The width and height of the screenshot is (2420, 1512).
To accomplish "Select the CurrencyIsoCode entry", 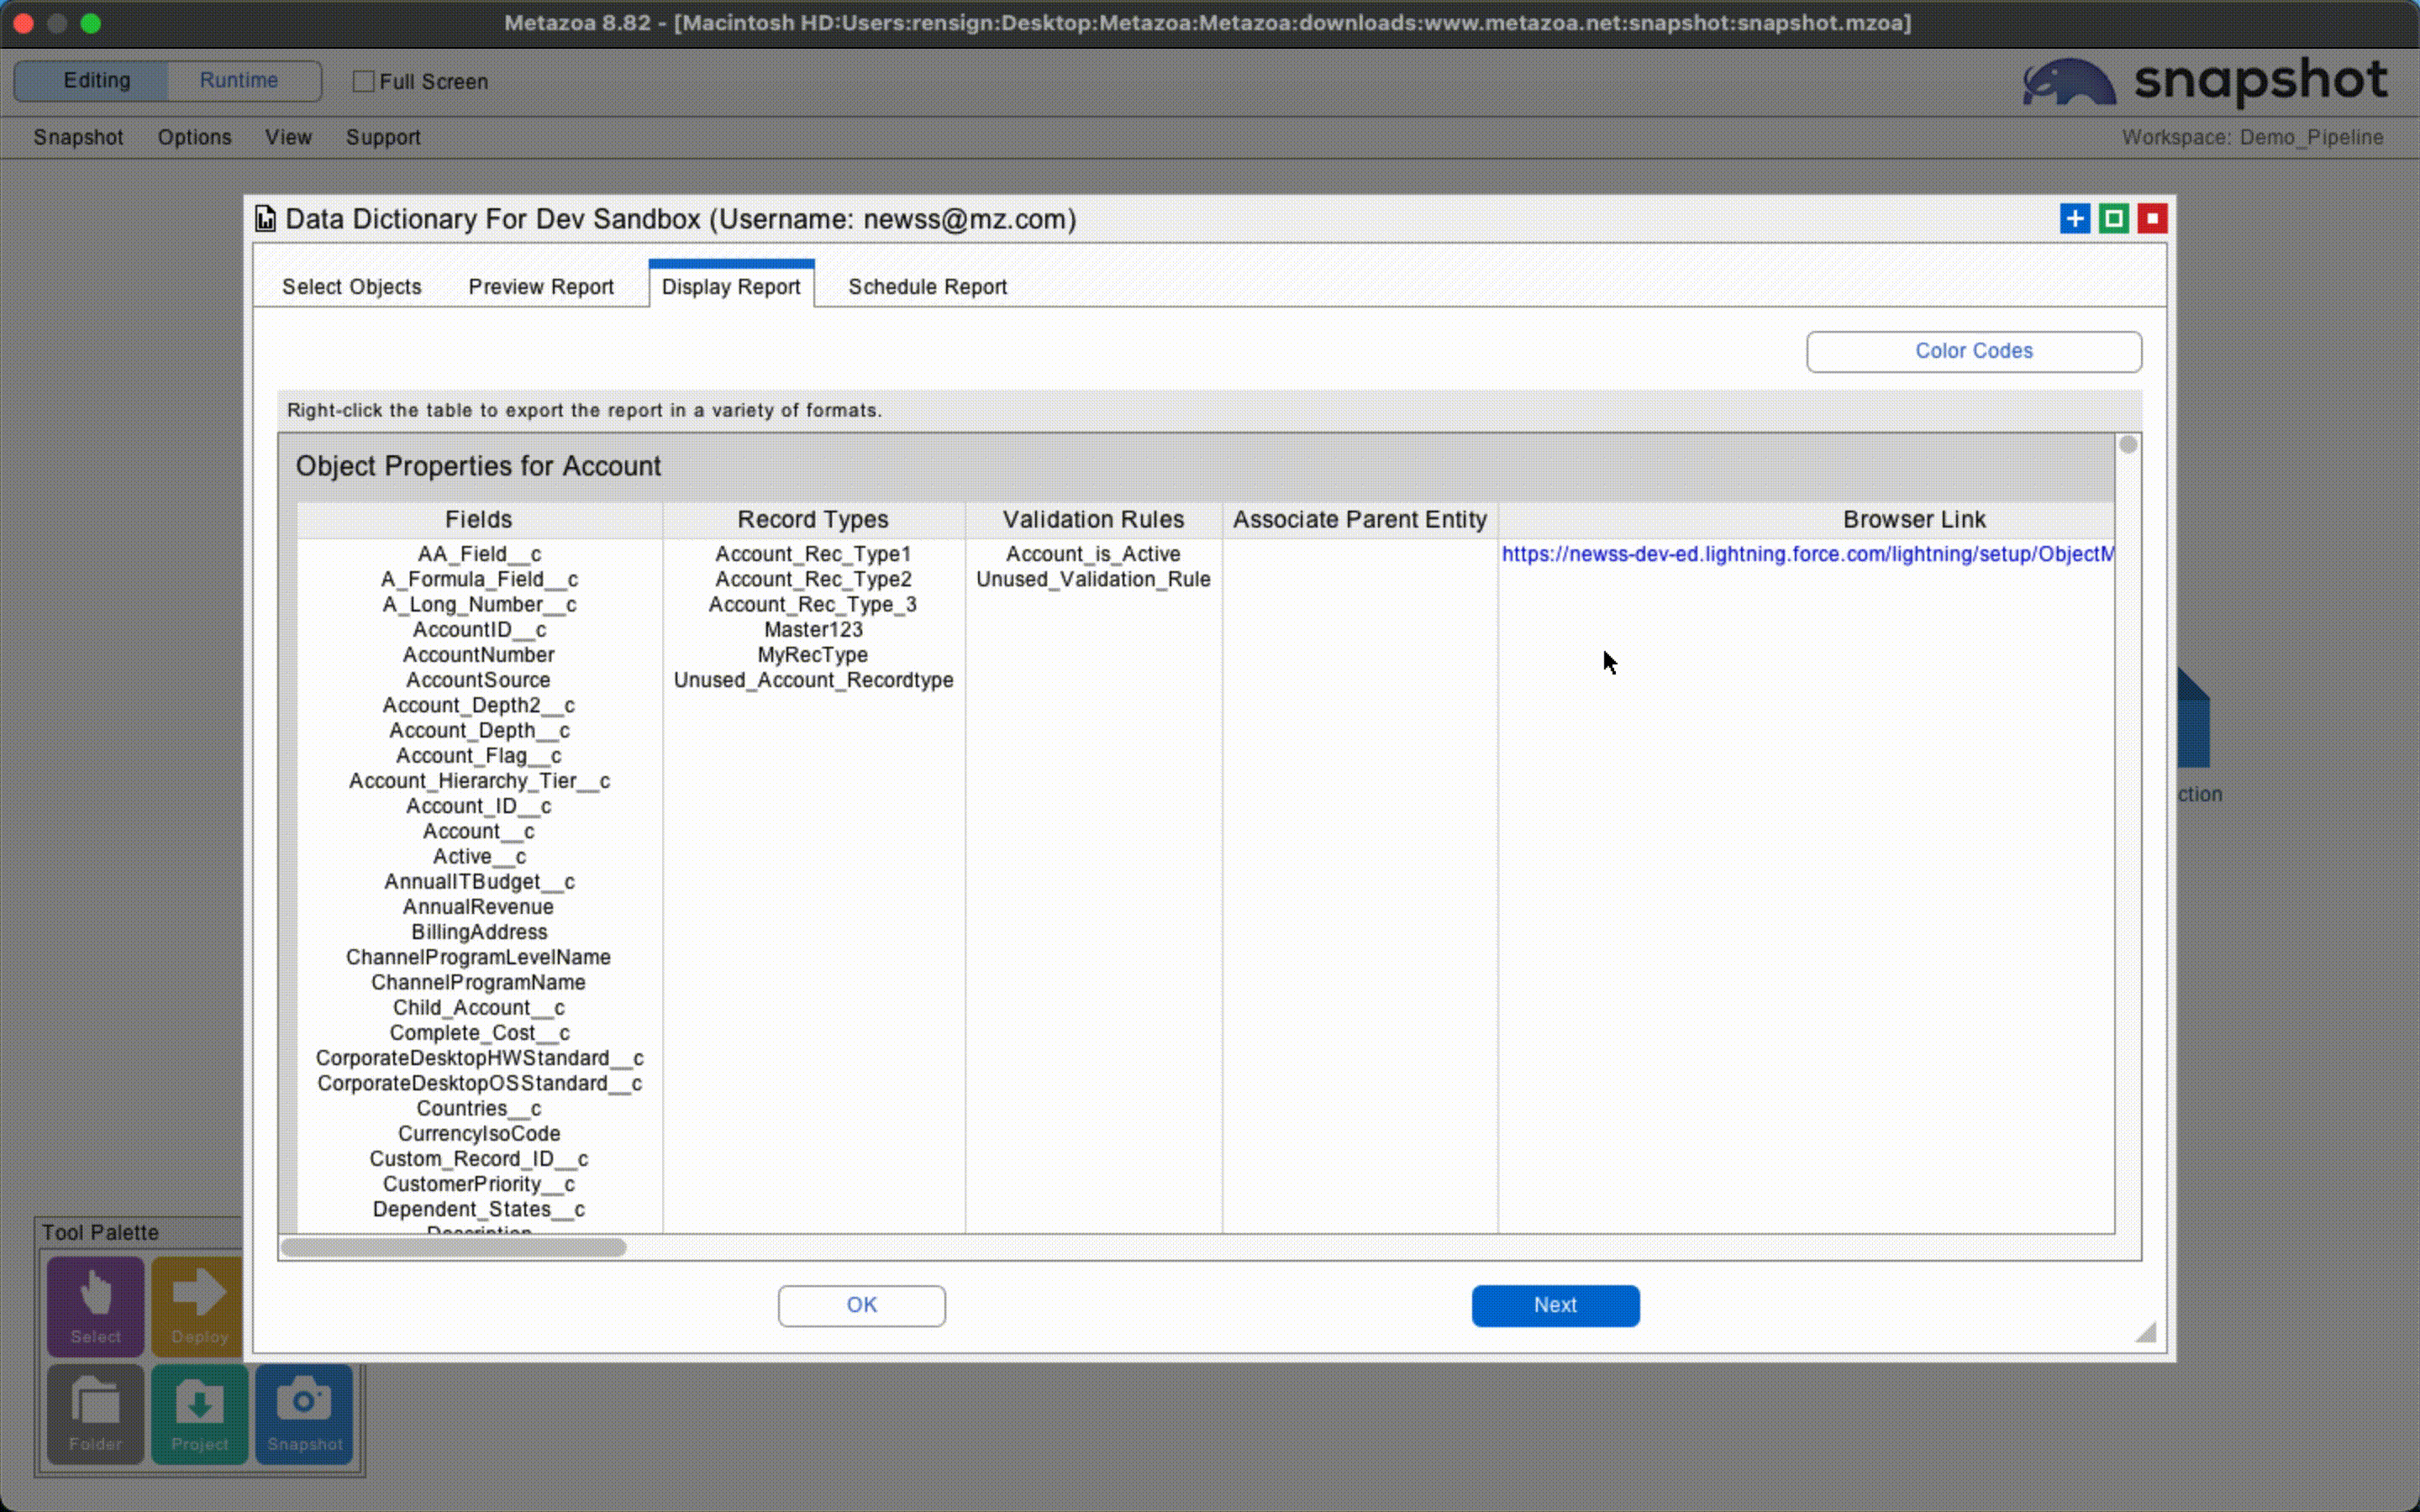I will pyautogui.click(x=479, y=1134).
